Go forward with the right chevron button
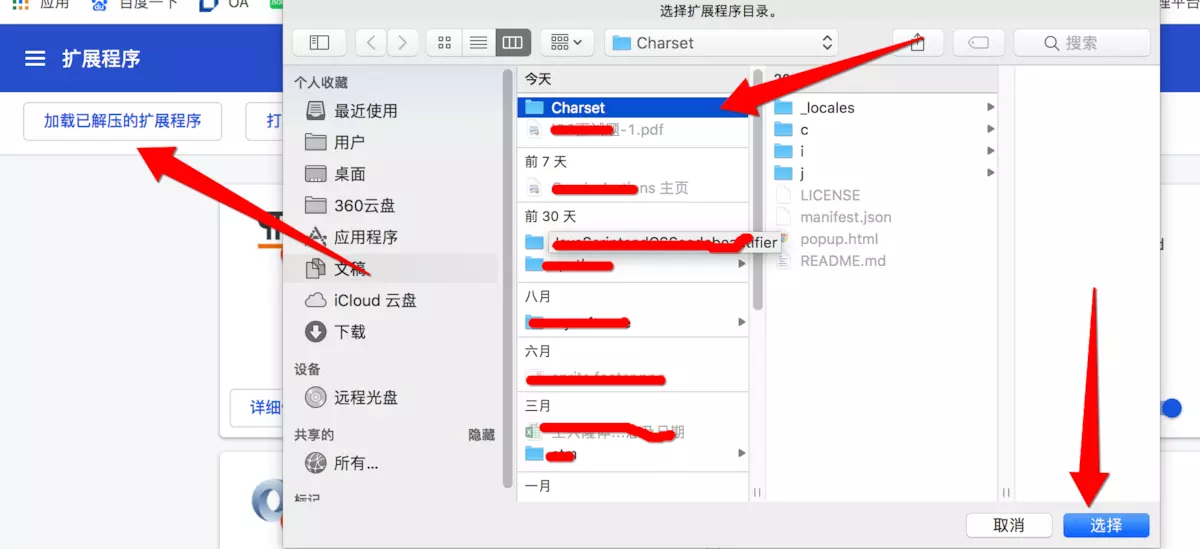This screenshot has width=1200, height=549. click(x=402, y=43)
